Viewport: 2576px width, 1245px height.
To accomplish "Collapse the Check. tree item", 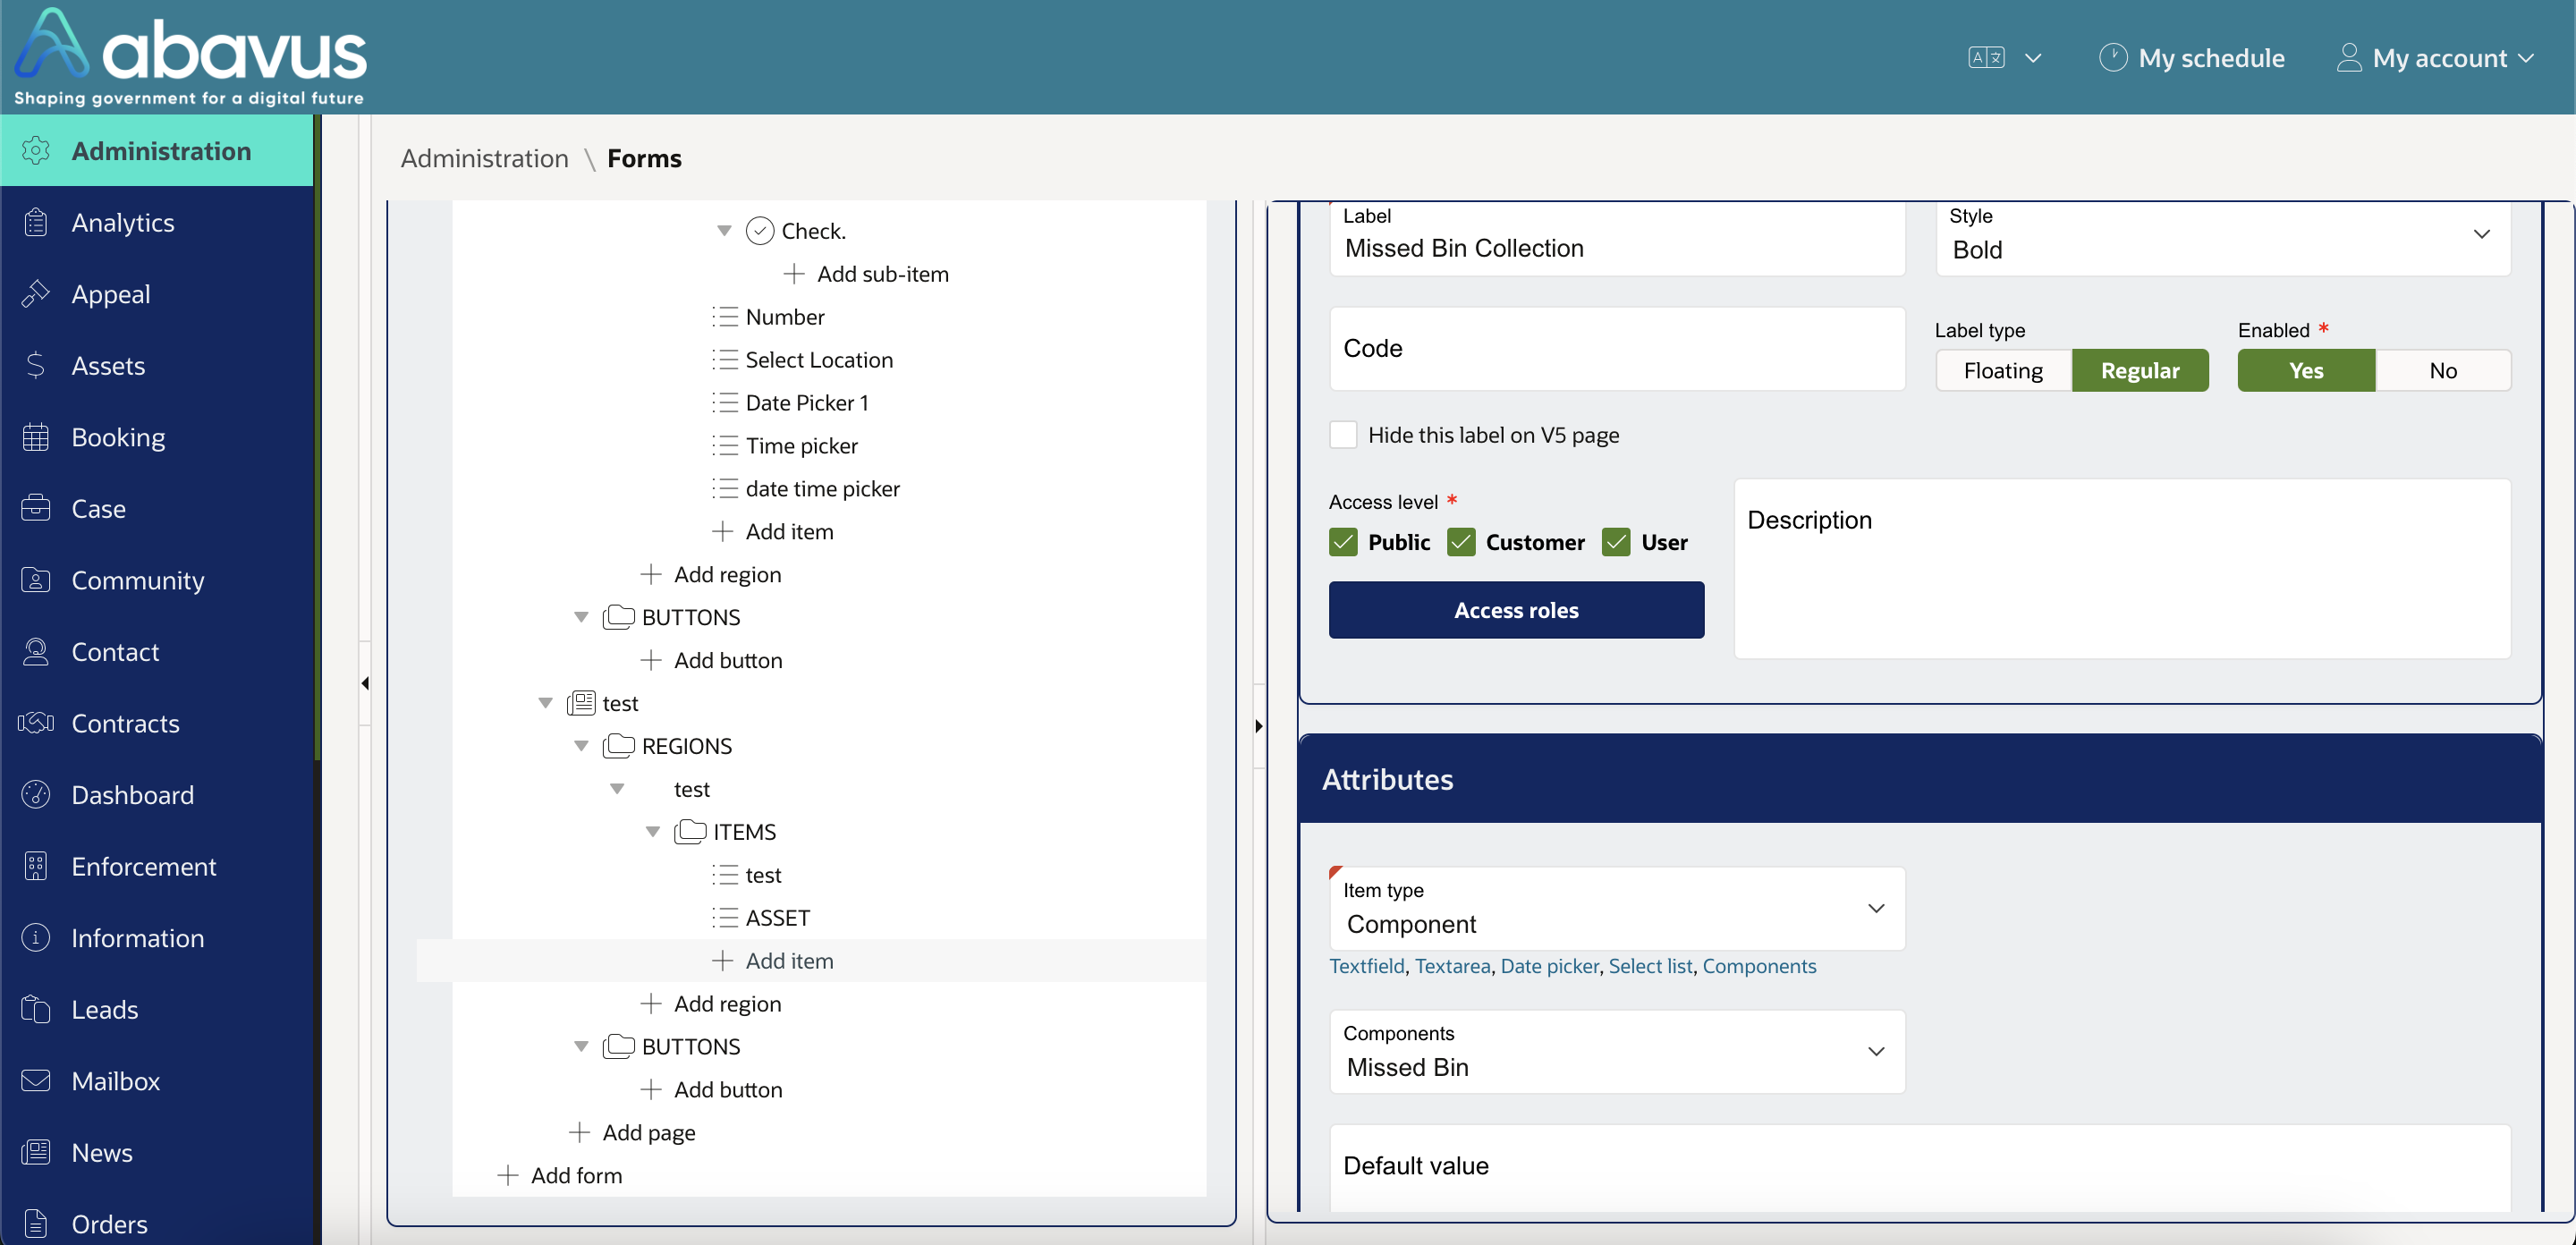I will 724,231.
